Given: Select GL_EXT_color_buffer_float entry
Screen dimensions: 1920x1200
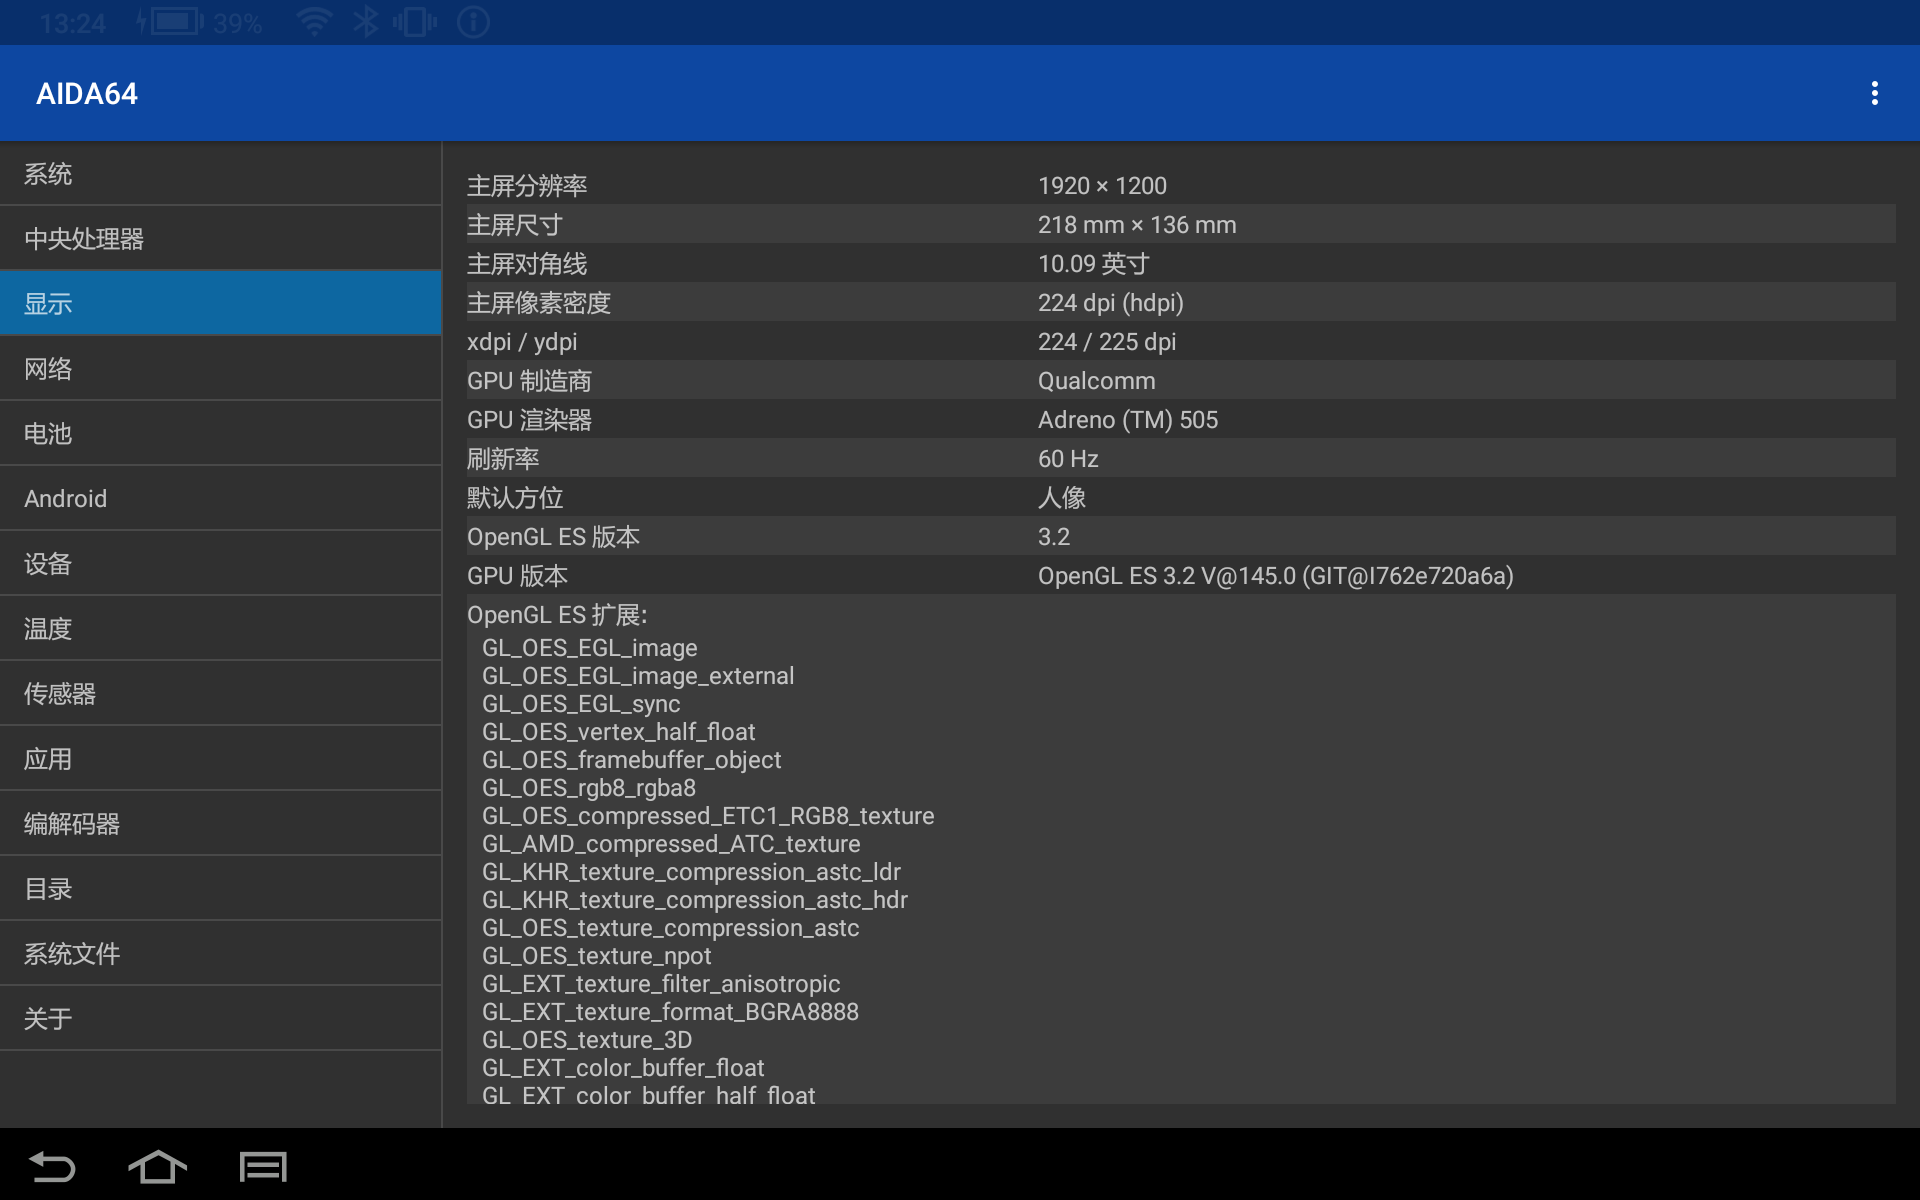Looking at the screenshot, I should 623,1068.
